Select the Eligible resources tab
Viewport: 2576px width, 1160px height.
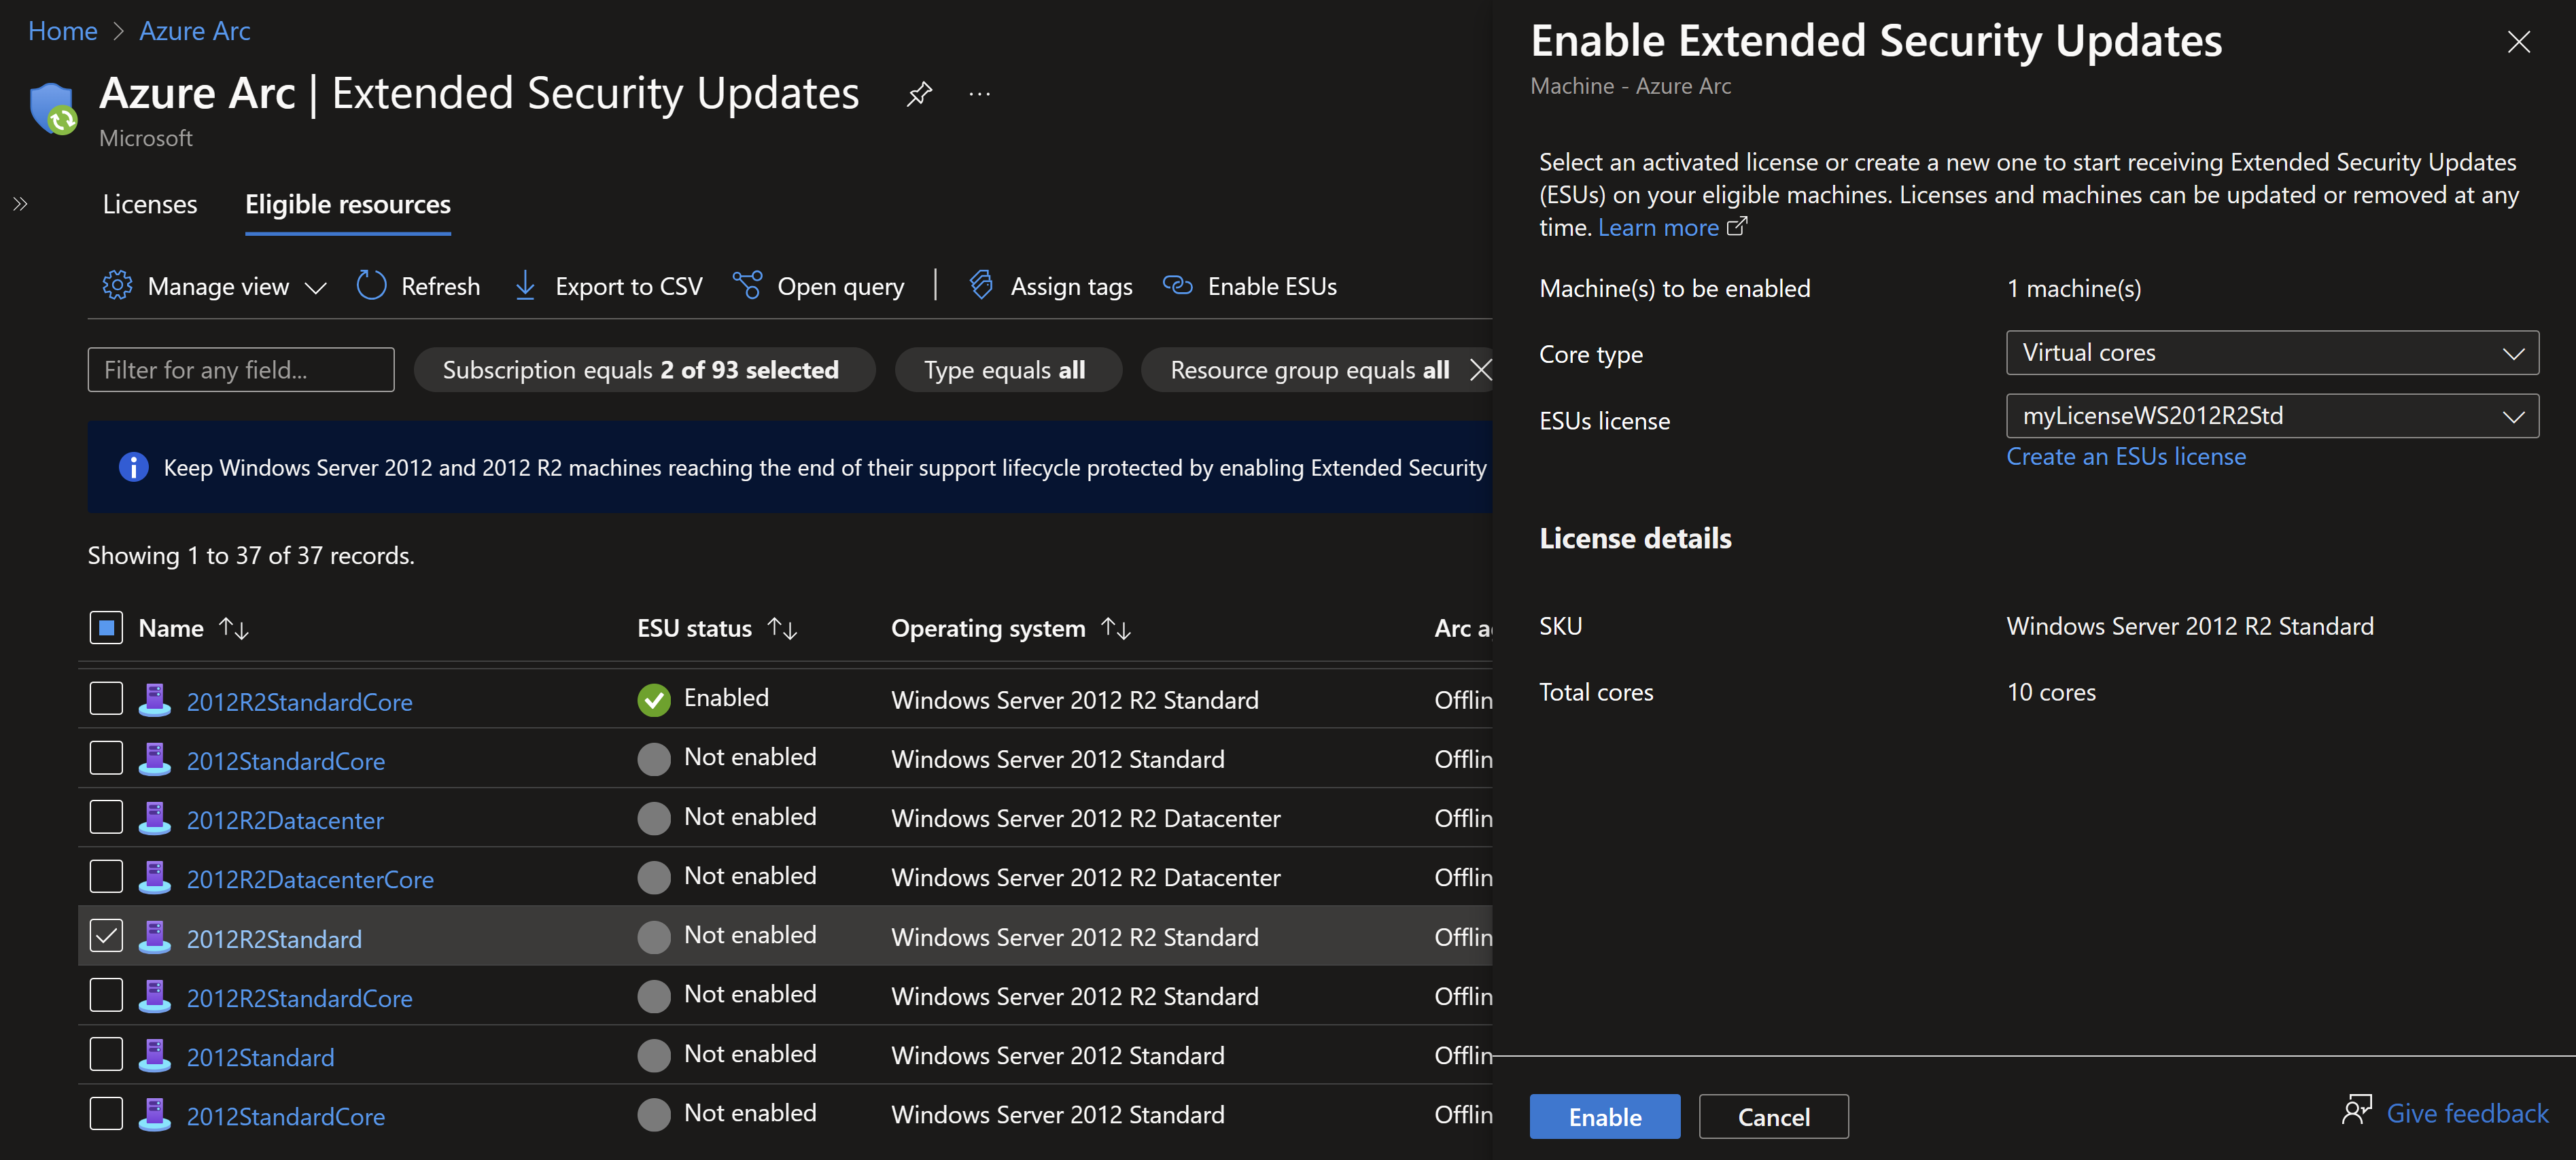[x=348, y=204]
